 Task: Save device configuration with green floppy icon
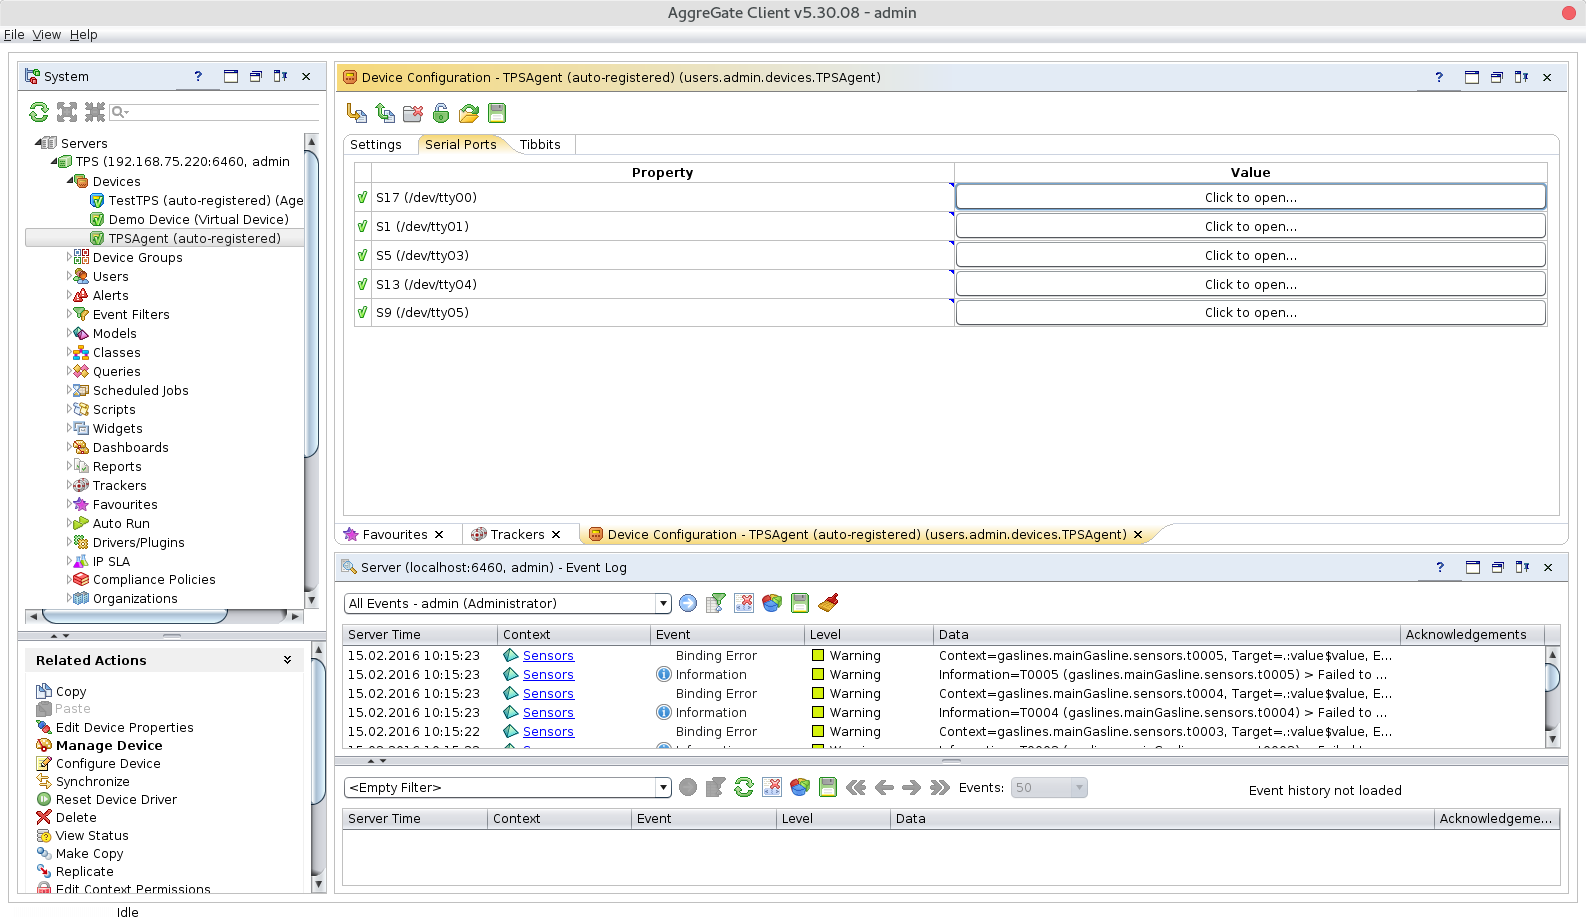pos(497,113)
